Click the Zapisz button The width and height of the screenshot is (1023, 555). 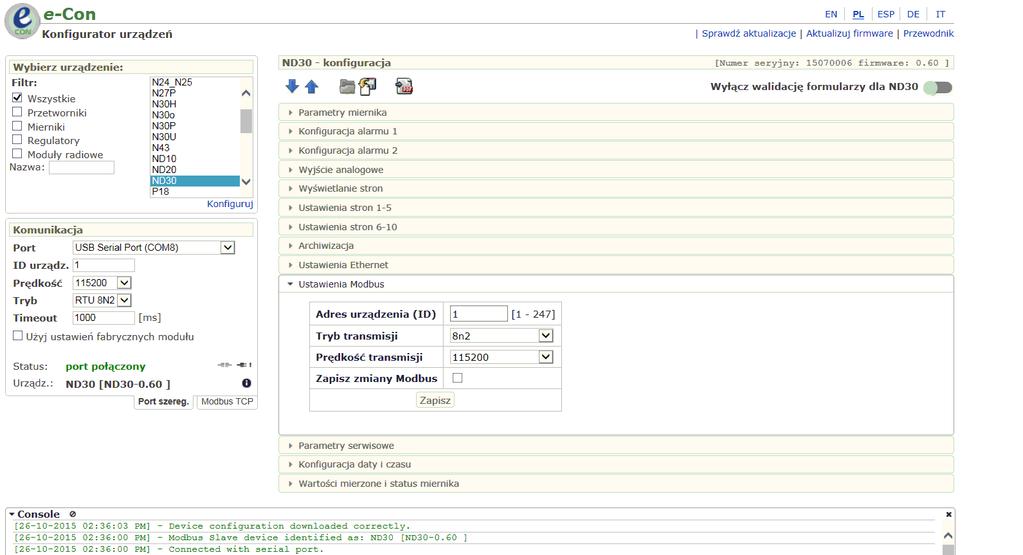tap(435, 400)
